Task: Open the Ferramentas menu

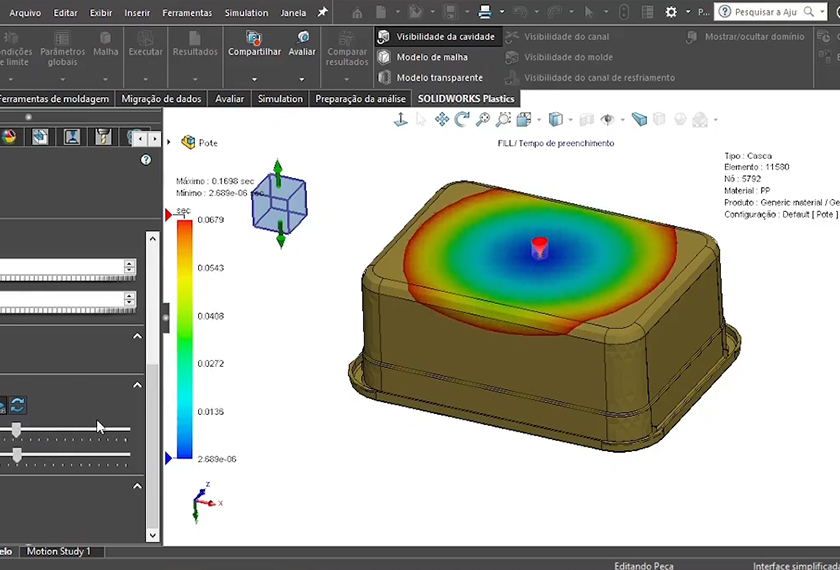Action: pos(187,13)
